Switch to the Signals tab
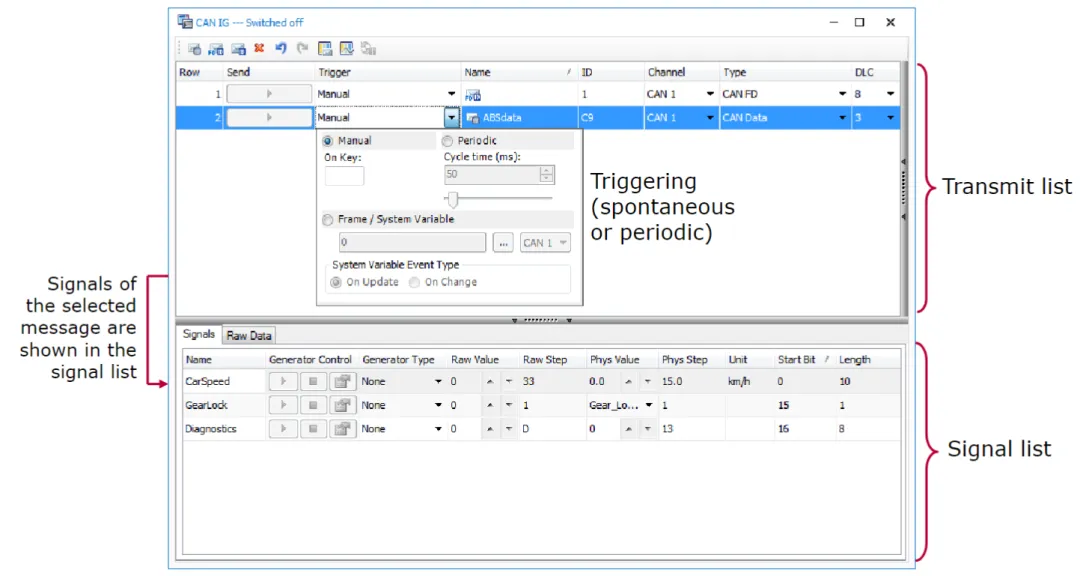1080x576 pixels. tap(198, 334)
